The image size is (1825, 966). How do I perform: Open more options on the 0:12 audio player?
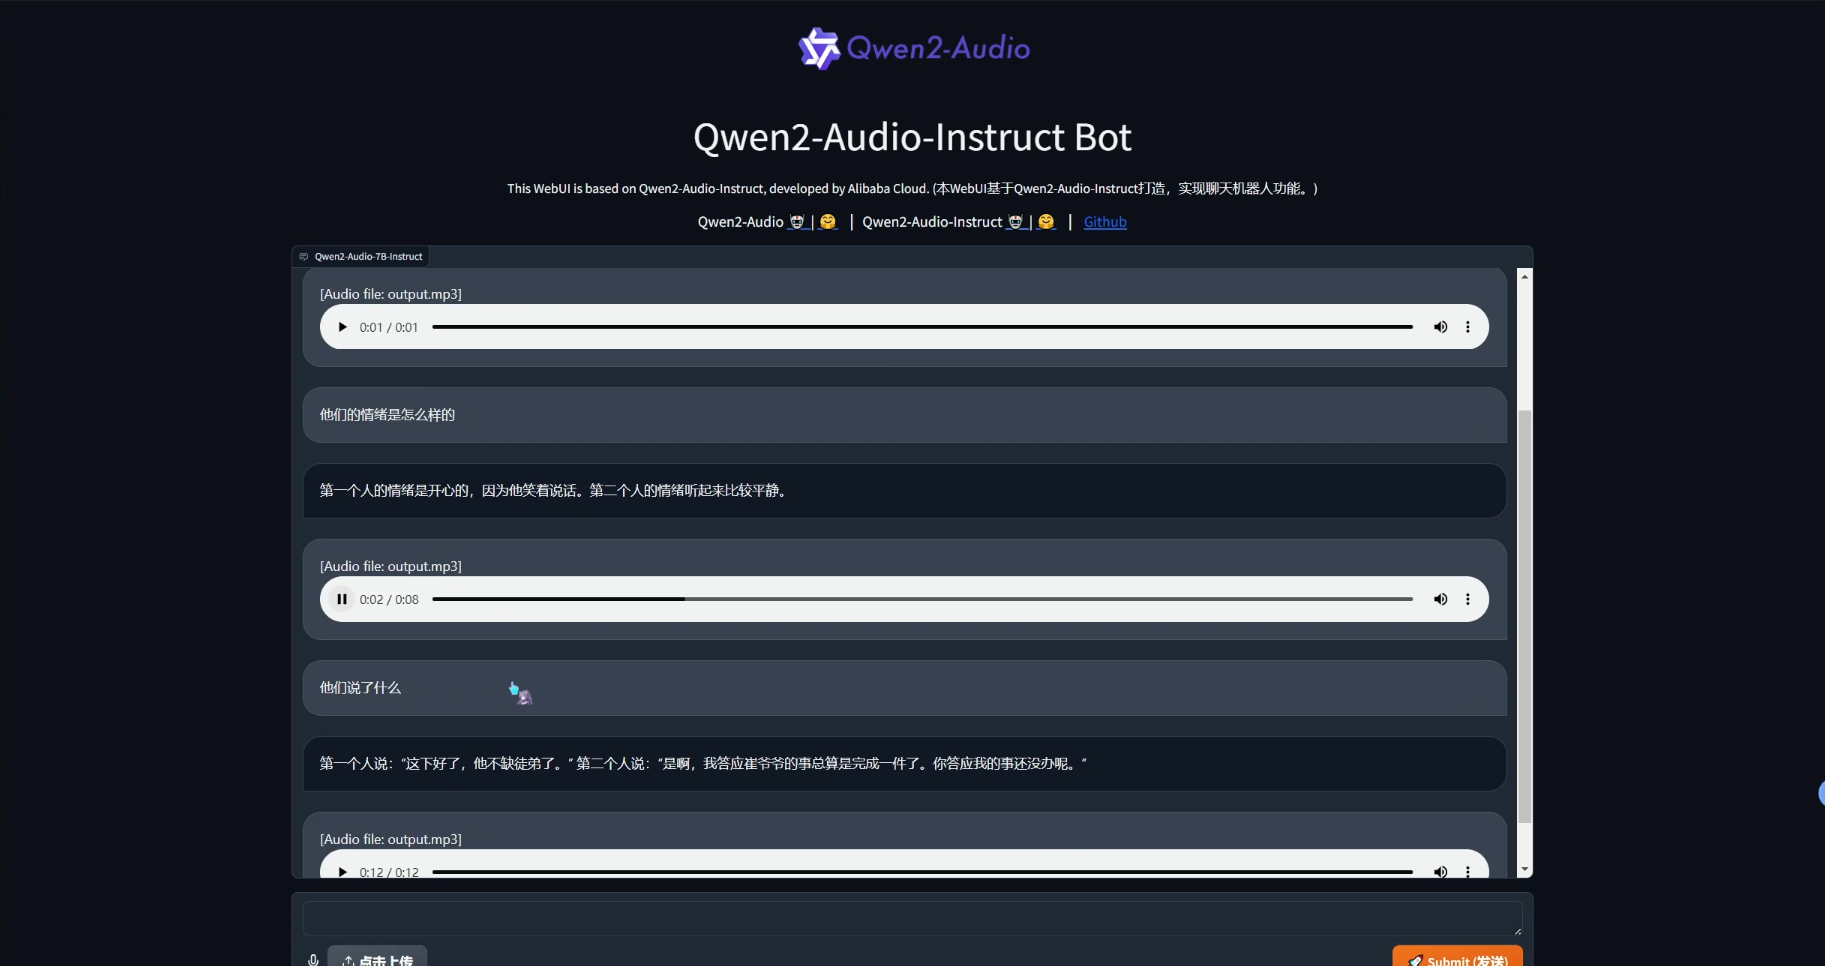(x=1468, y=871)
